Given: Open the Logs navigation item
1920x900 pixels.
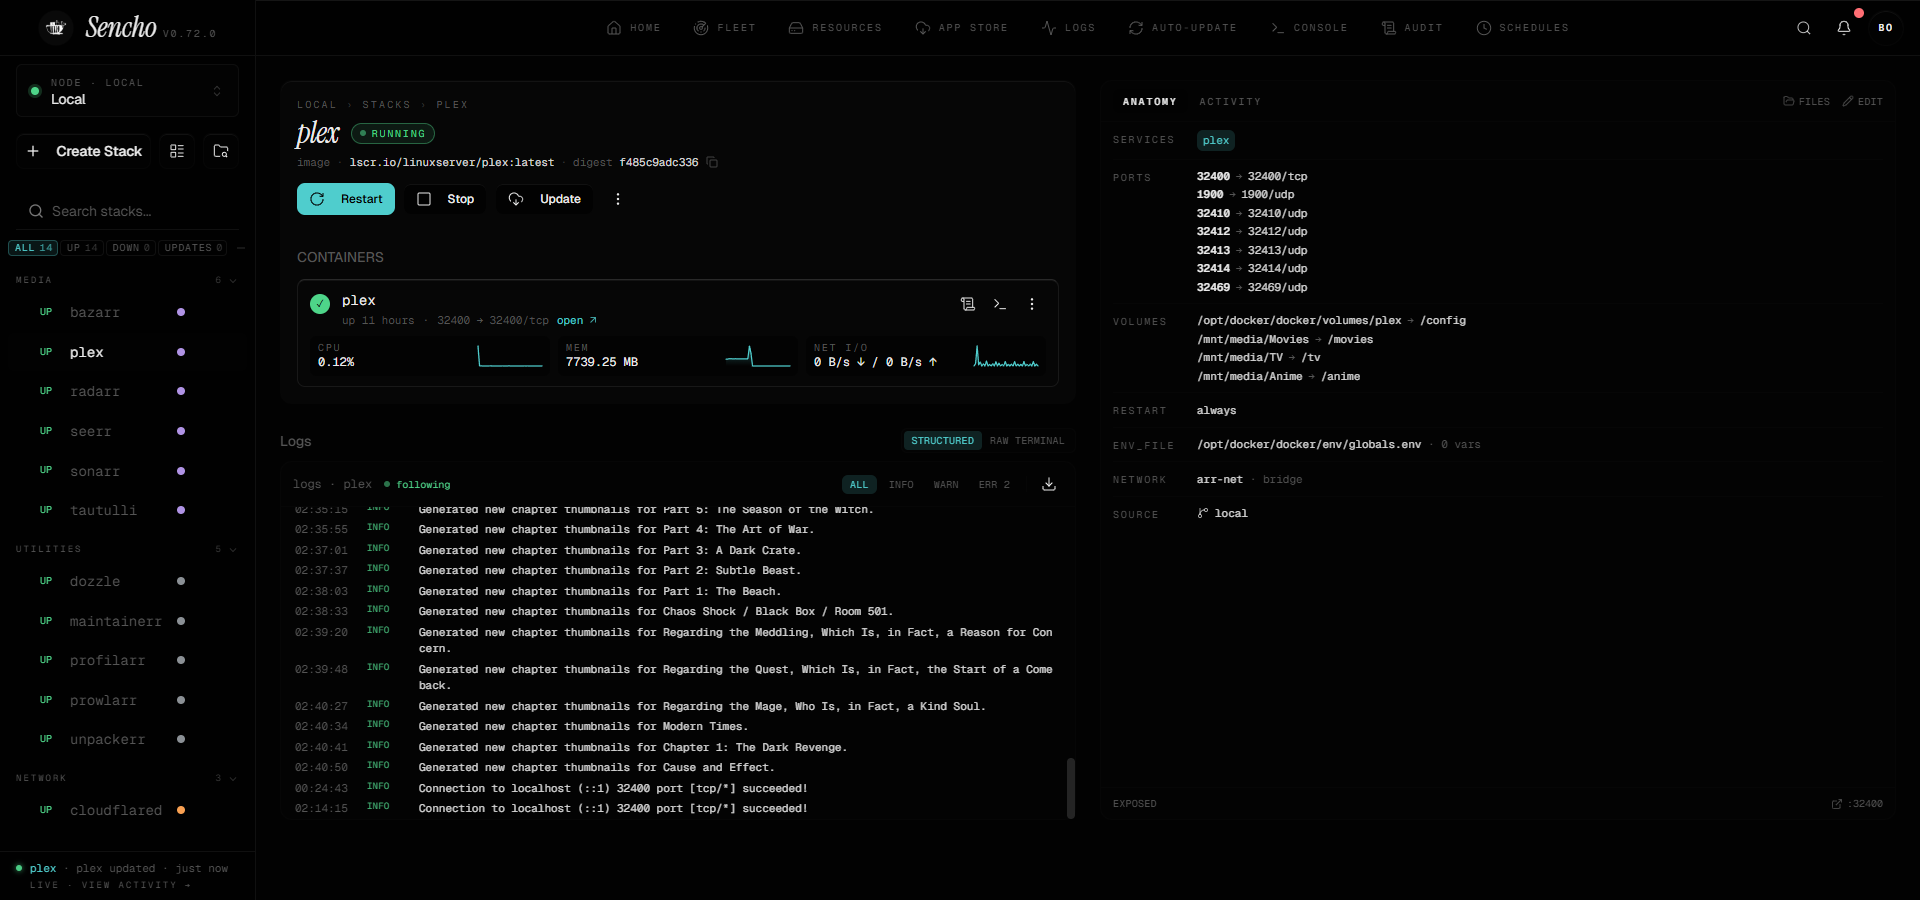Looking at the screenshot, I should pyautogui.click(x=1068, y=28).
